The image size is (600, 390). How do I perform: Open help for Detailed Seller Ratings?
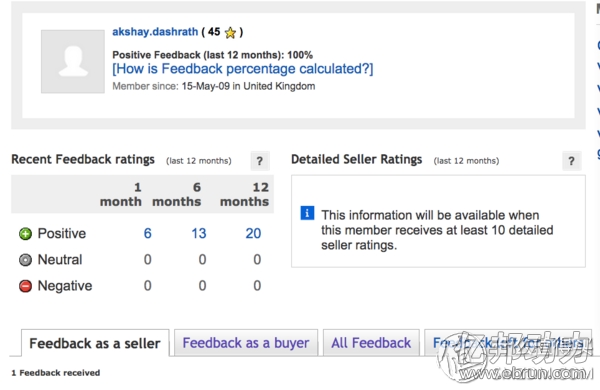click(x=572, y=161)
